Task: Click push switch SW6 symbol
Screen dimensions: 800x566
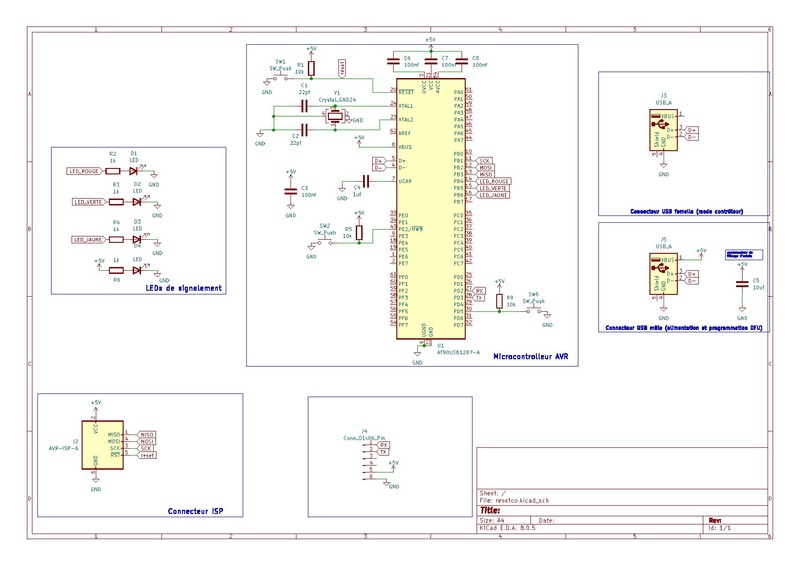Action: click(x=539, y=312)
